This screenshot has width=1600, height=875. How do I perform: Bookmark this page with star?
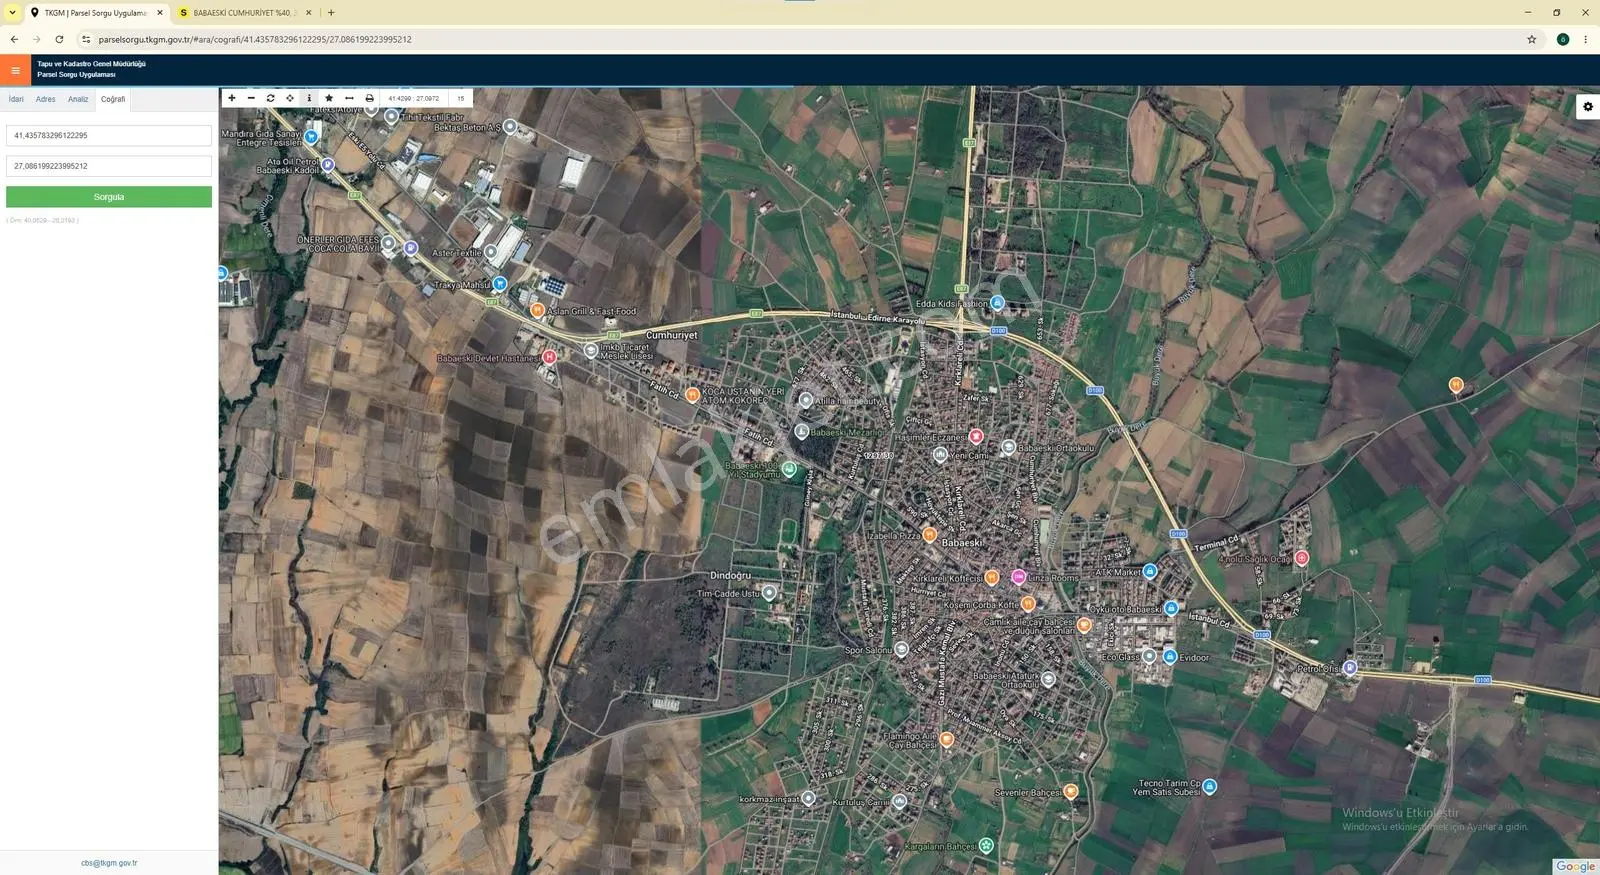(1531, 40)
